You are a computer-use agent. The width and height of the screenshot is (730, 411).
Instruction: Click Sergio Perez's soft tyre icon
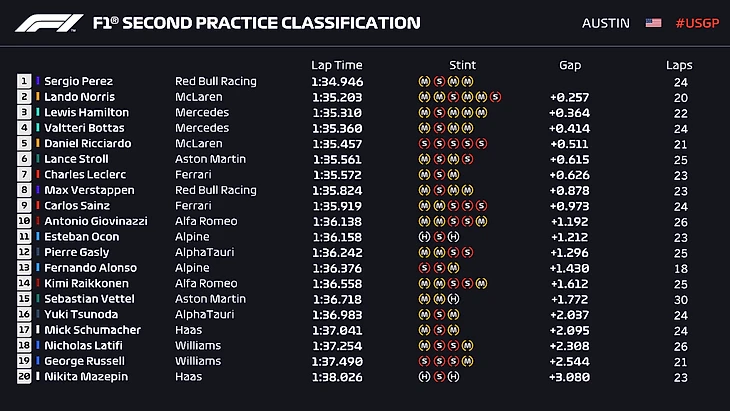coord(439,81)
